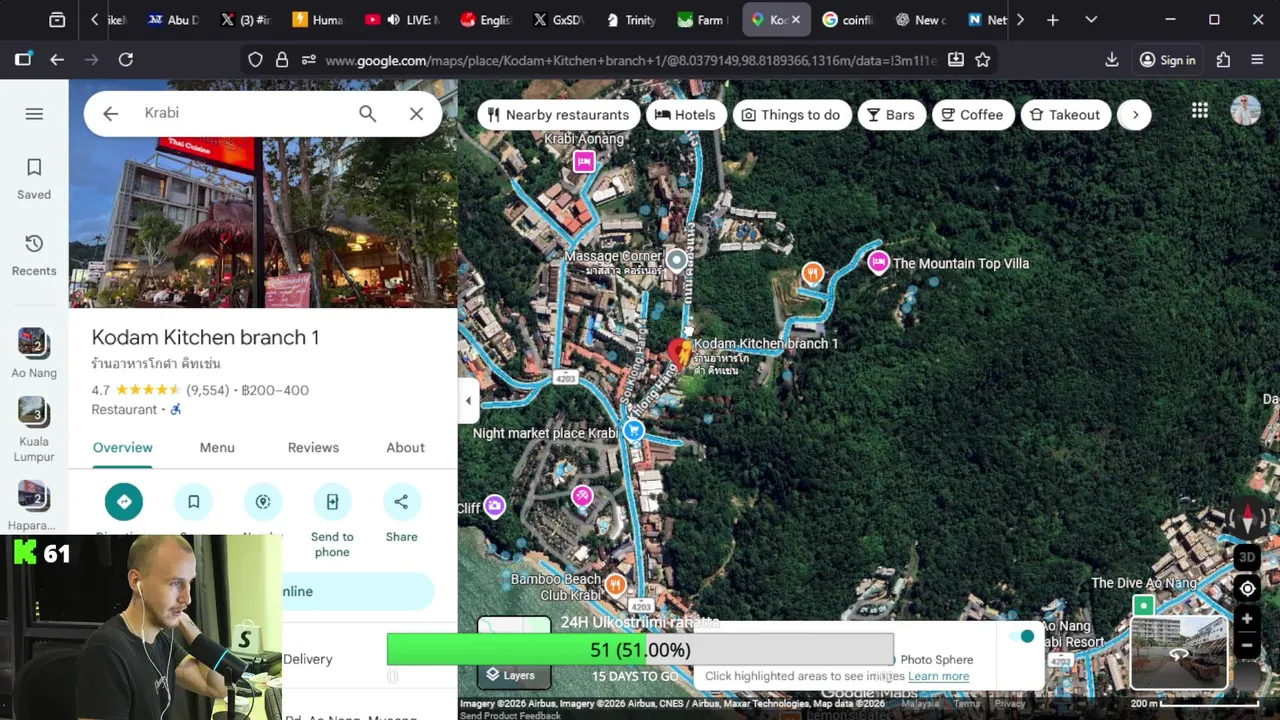This screenshot has width=1280, height=720.
Task: Open the Saved places panel
Action: click(34, 179)
